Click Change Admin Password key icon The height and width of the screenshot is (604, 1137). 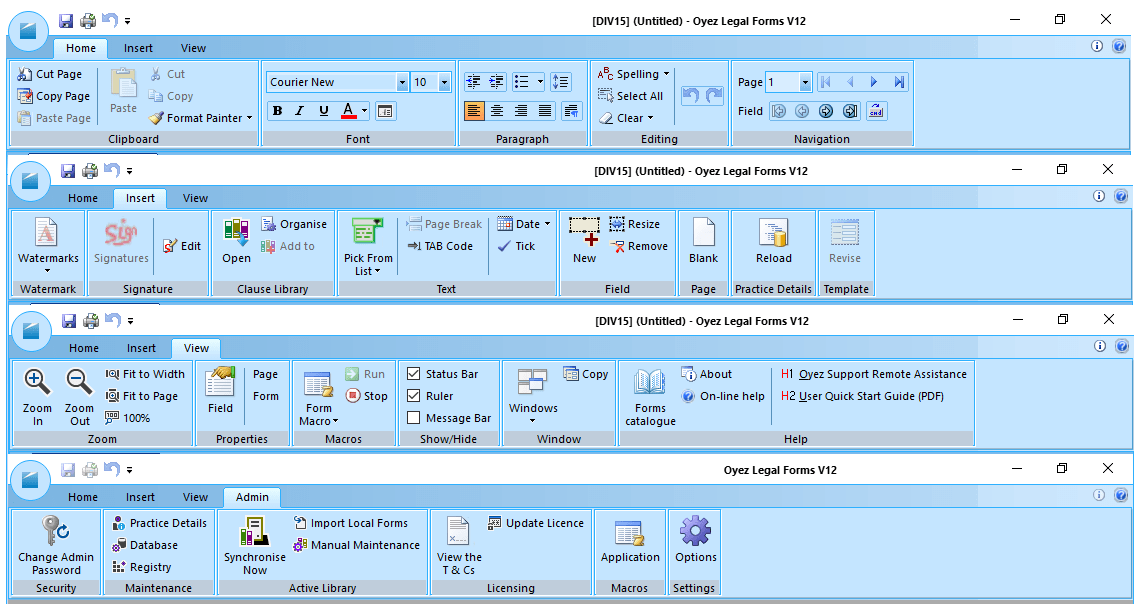click(55, 531)
